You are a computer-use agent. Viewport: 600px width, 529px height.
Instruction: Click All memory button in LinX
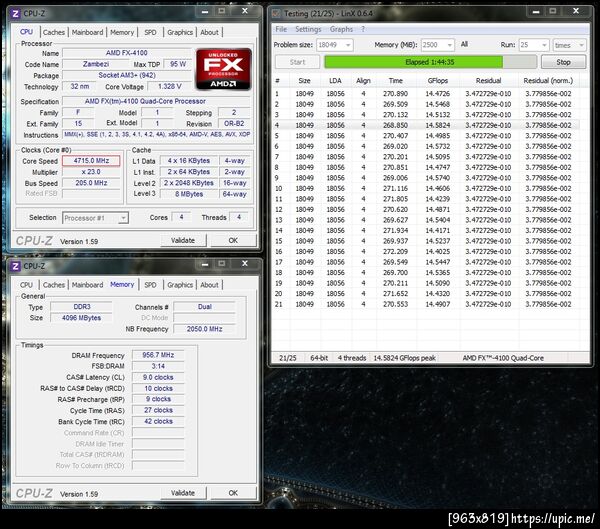464,44
